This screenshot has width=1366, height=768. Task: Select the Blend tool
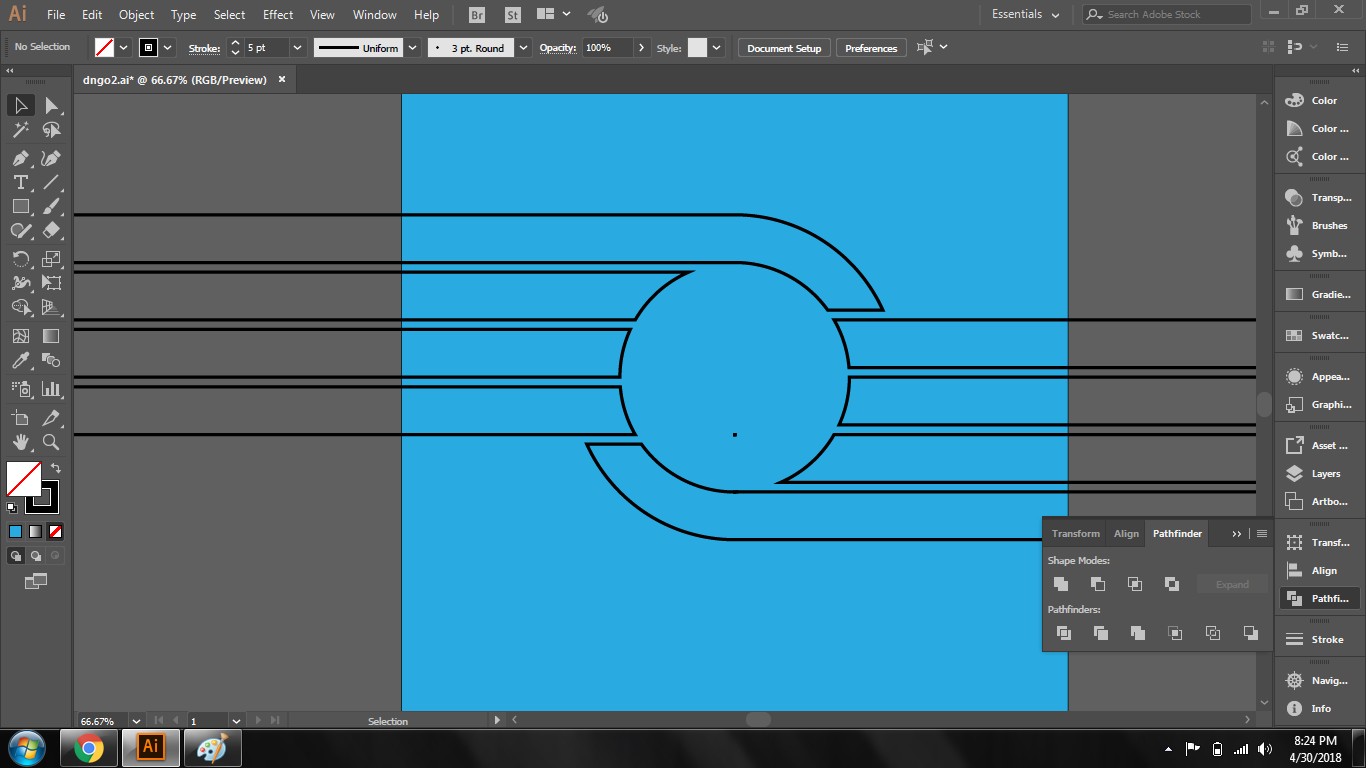tap(52, 360)
